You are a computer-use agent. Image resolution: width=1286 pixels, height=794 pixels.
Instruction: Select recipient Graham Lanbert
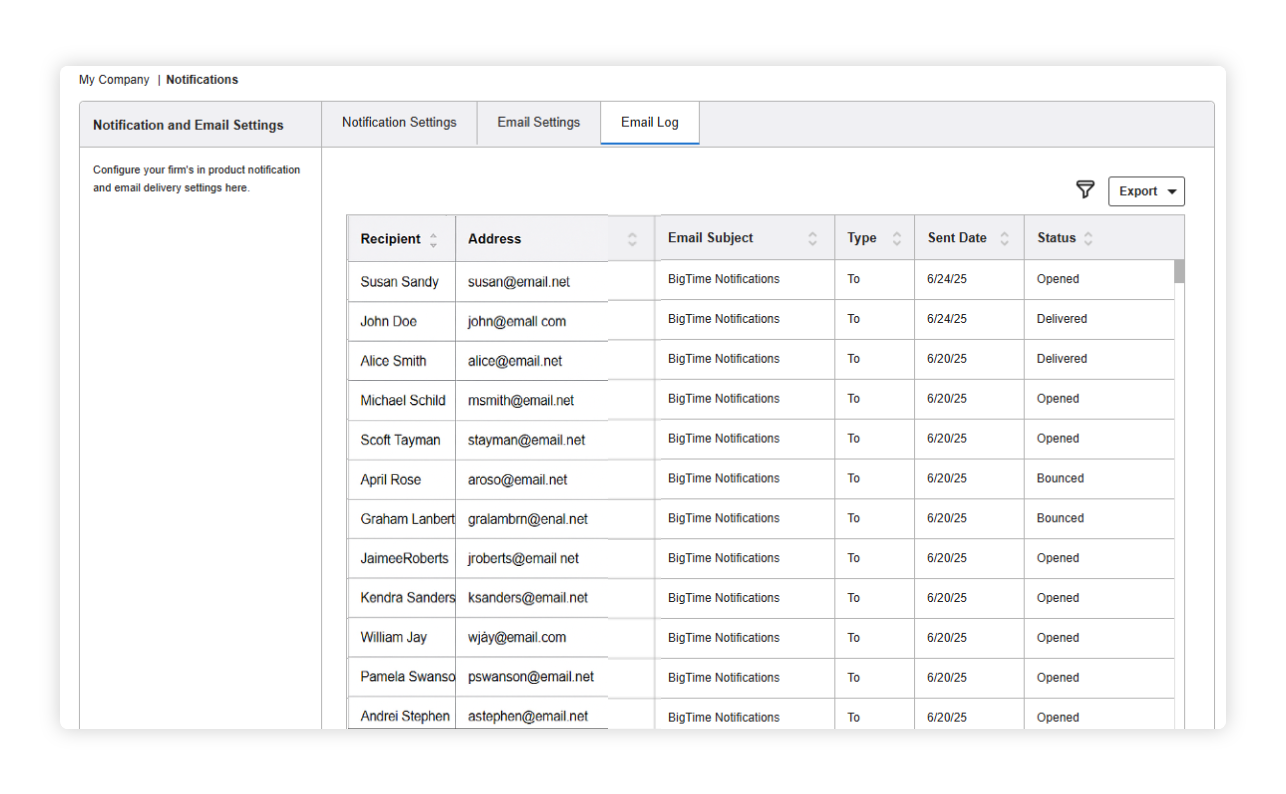pyautogui.click(x=407, y=519)
